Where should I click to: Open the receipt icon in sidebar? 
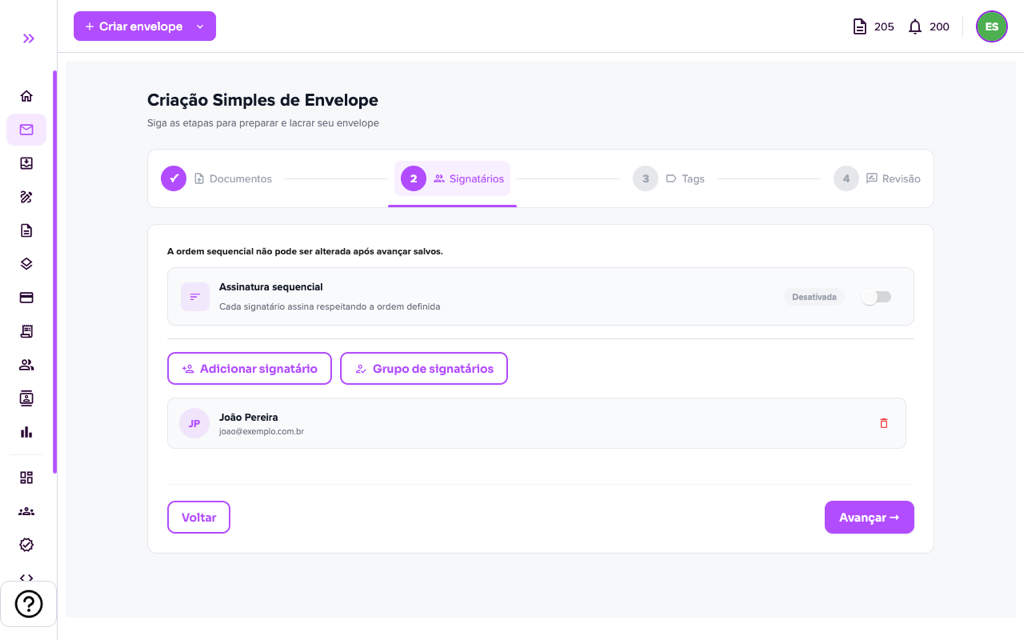(26, 331)
